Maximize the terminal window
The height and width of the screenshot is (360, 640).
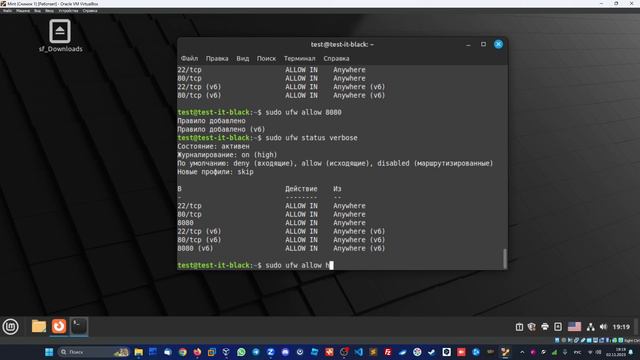[x=483, y=44]
